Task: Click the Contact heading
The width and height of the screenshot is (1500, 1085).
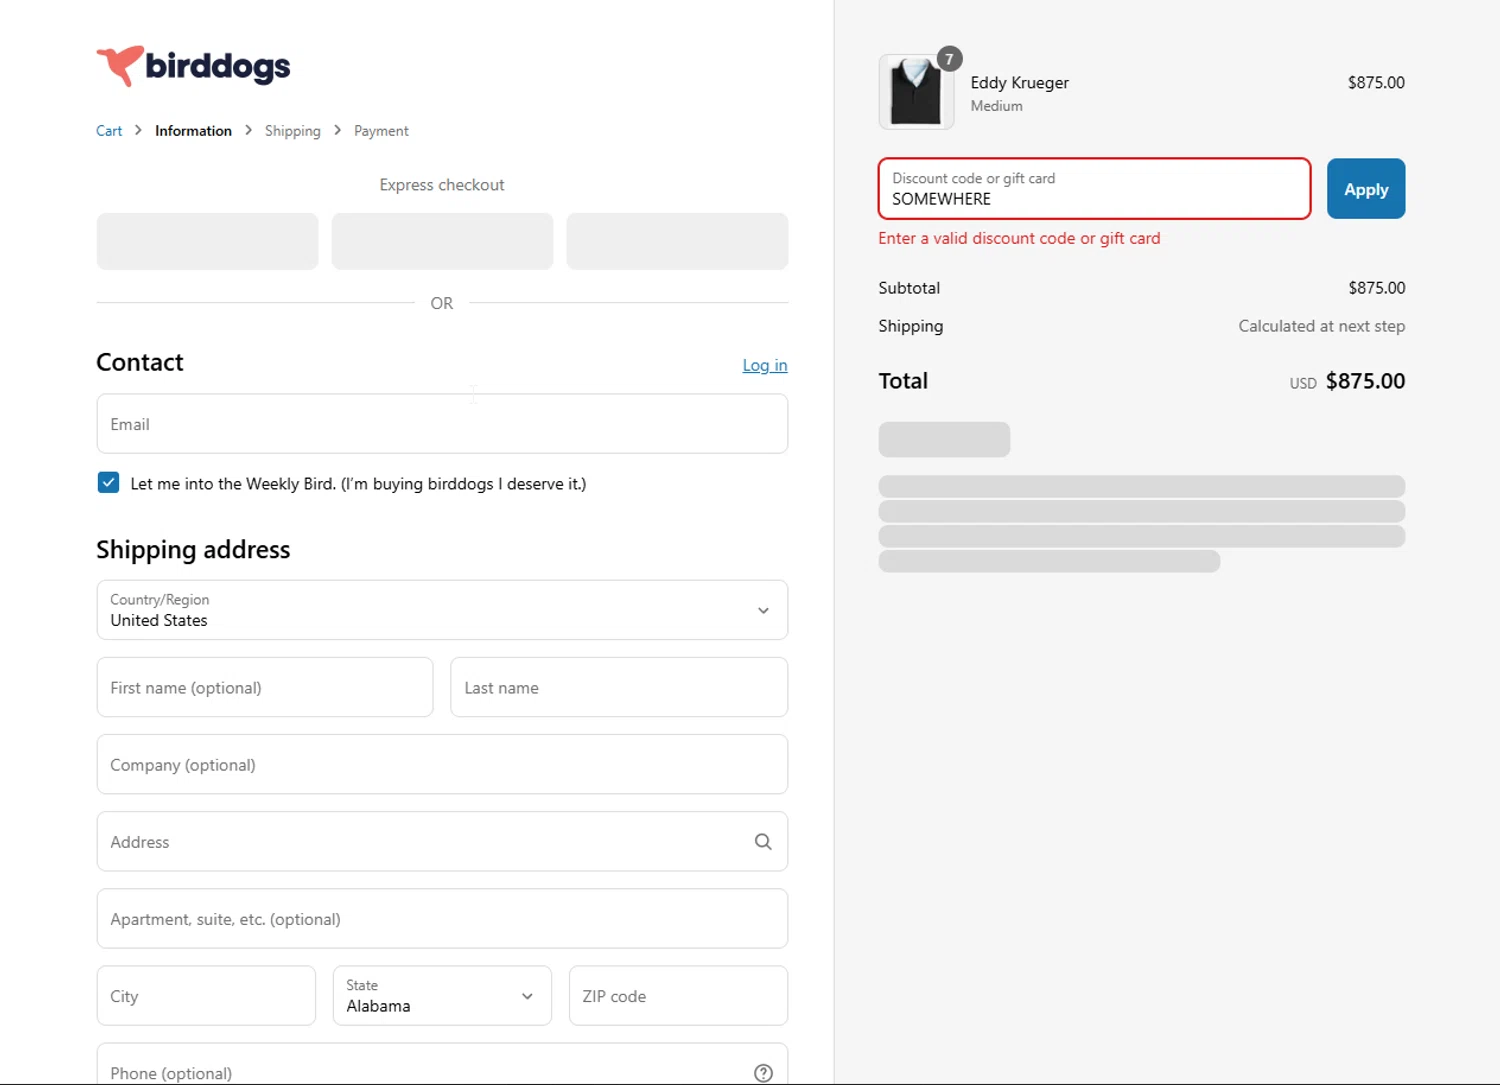Action: coord(140,362)
